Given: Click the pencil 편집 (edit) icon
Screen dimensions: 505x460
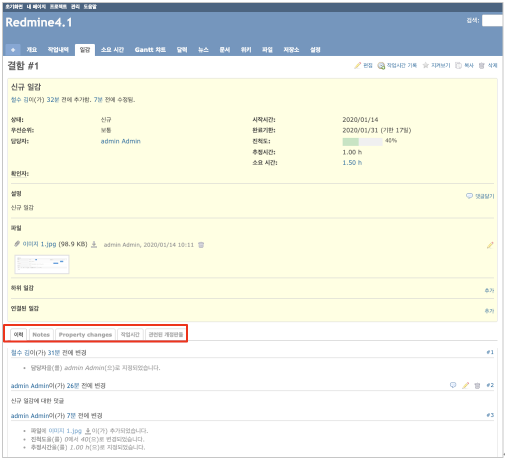Looking at the screenshot, I should click(x=358, y=65).
